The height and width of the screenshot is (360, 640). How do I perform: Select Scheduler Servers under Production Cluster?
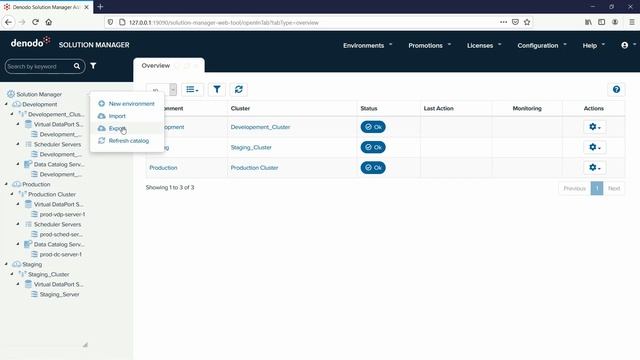[58, 224]
